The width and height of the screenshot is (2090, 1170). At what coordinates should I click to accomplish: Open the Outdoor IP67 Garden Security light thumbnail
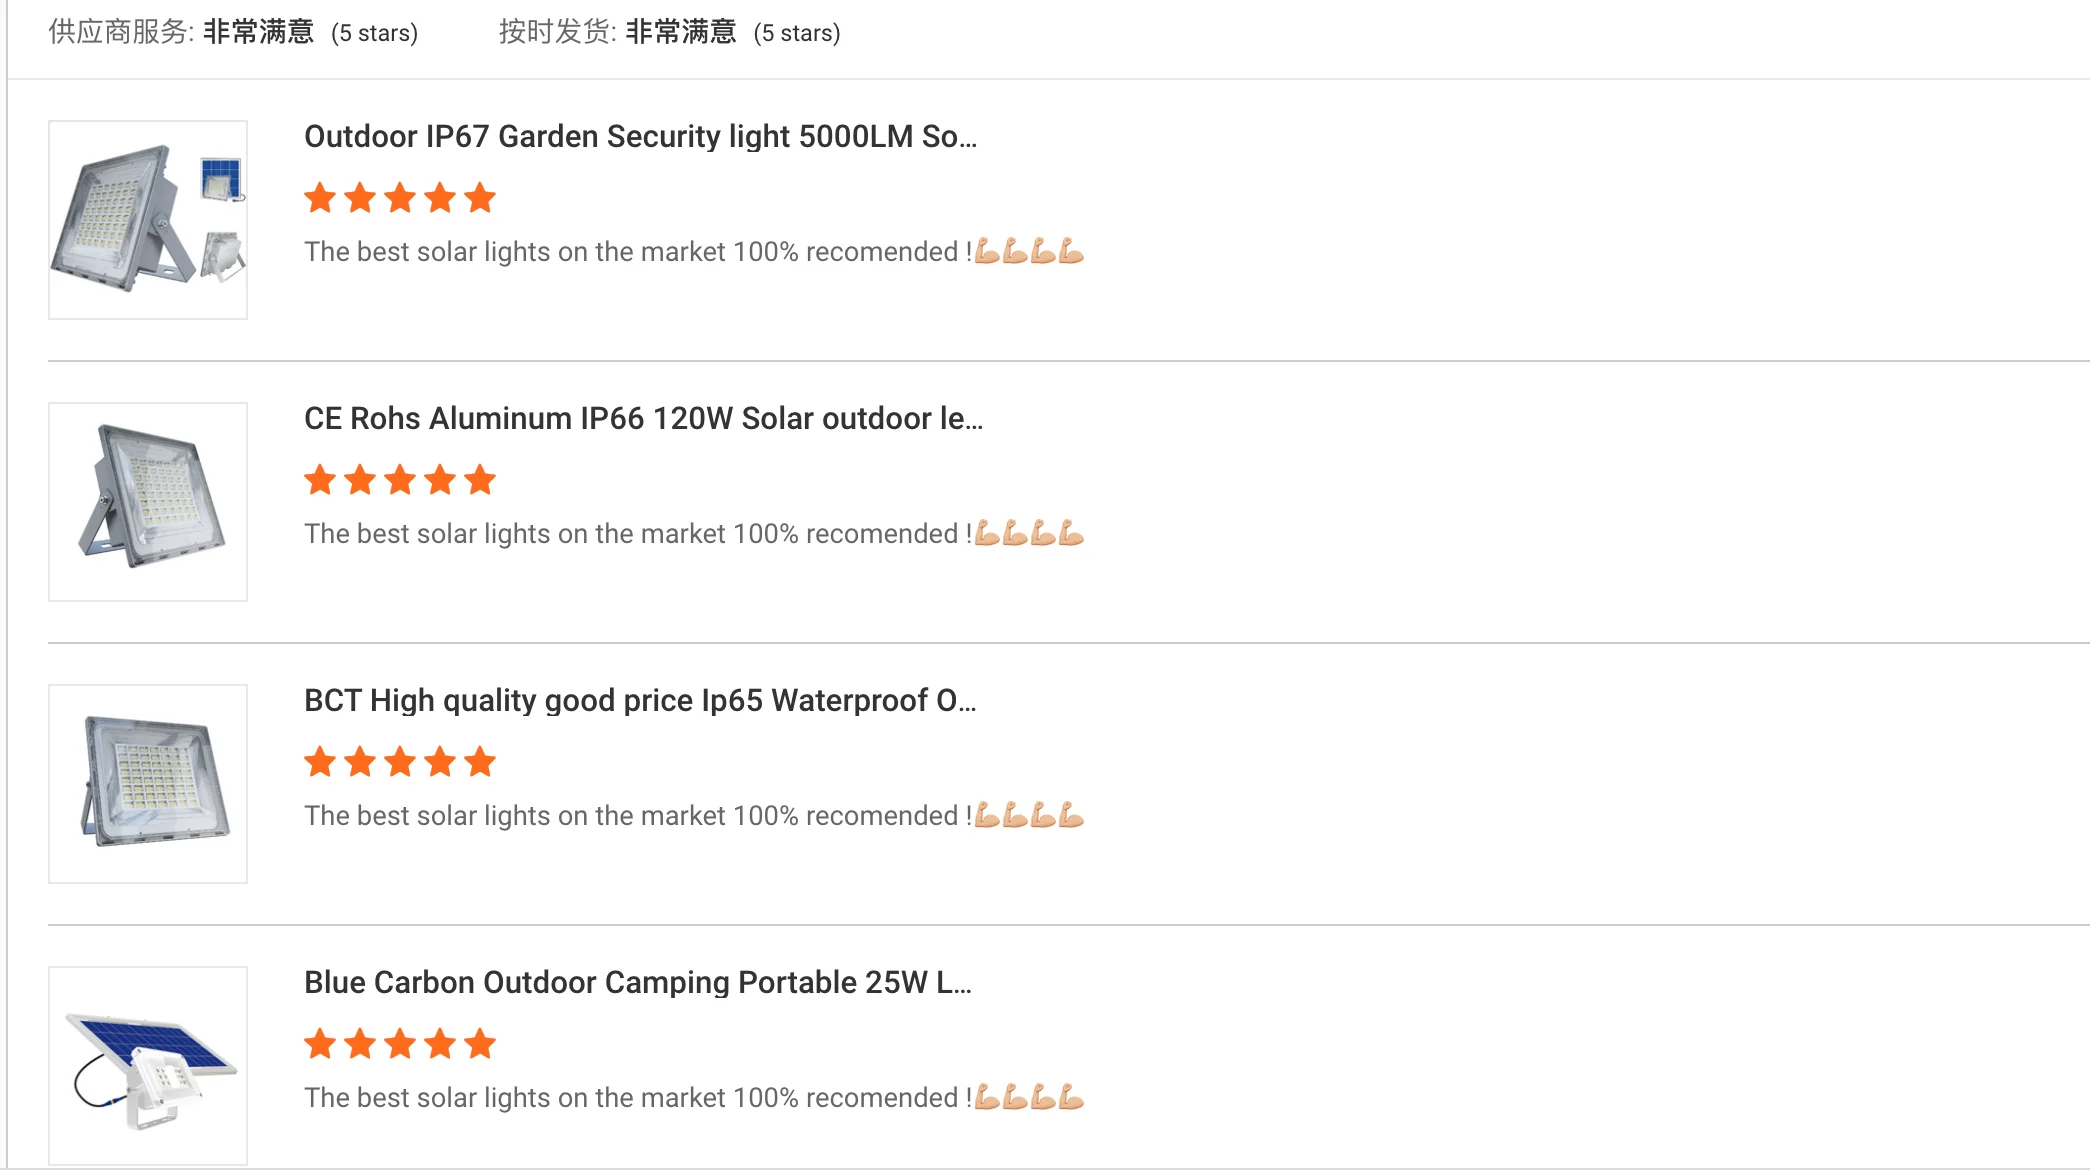point(148,220)
